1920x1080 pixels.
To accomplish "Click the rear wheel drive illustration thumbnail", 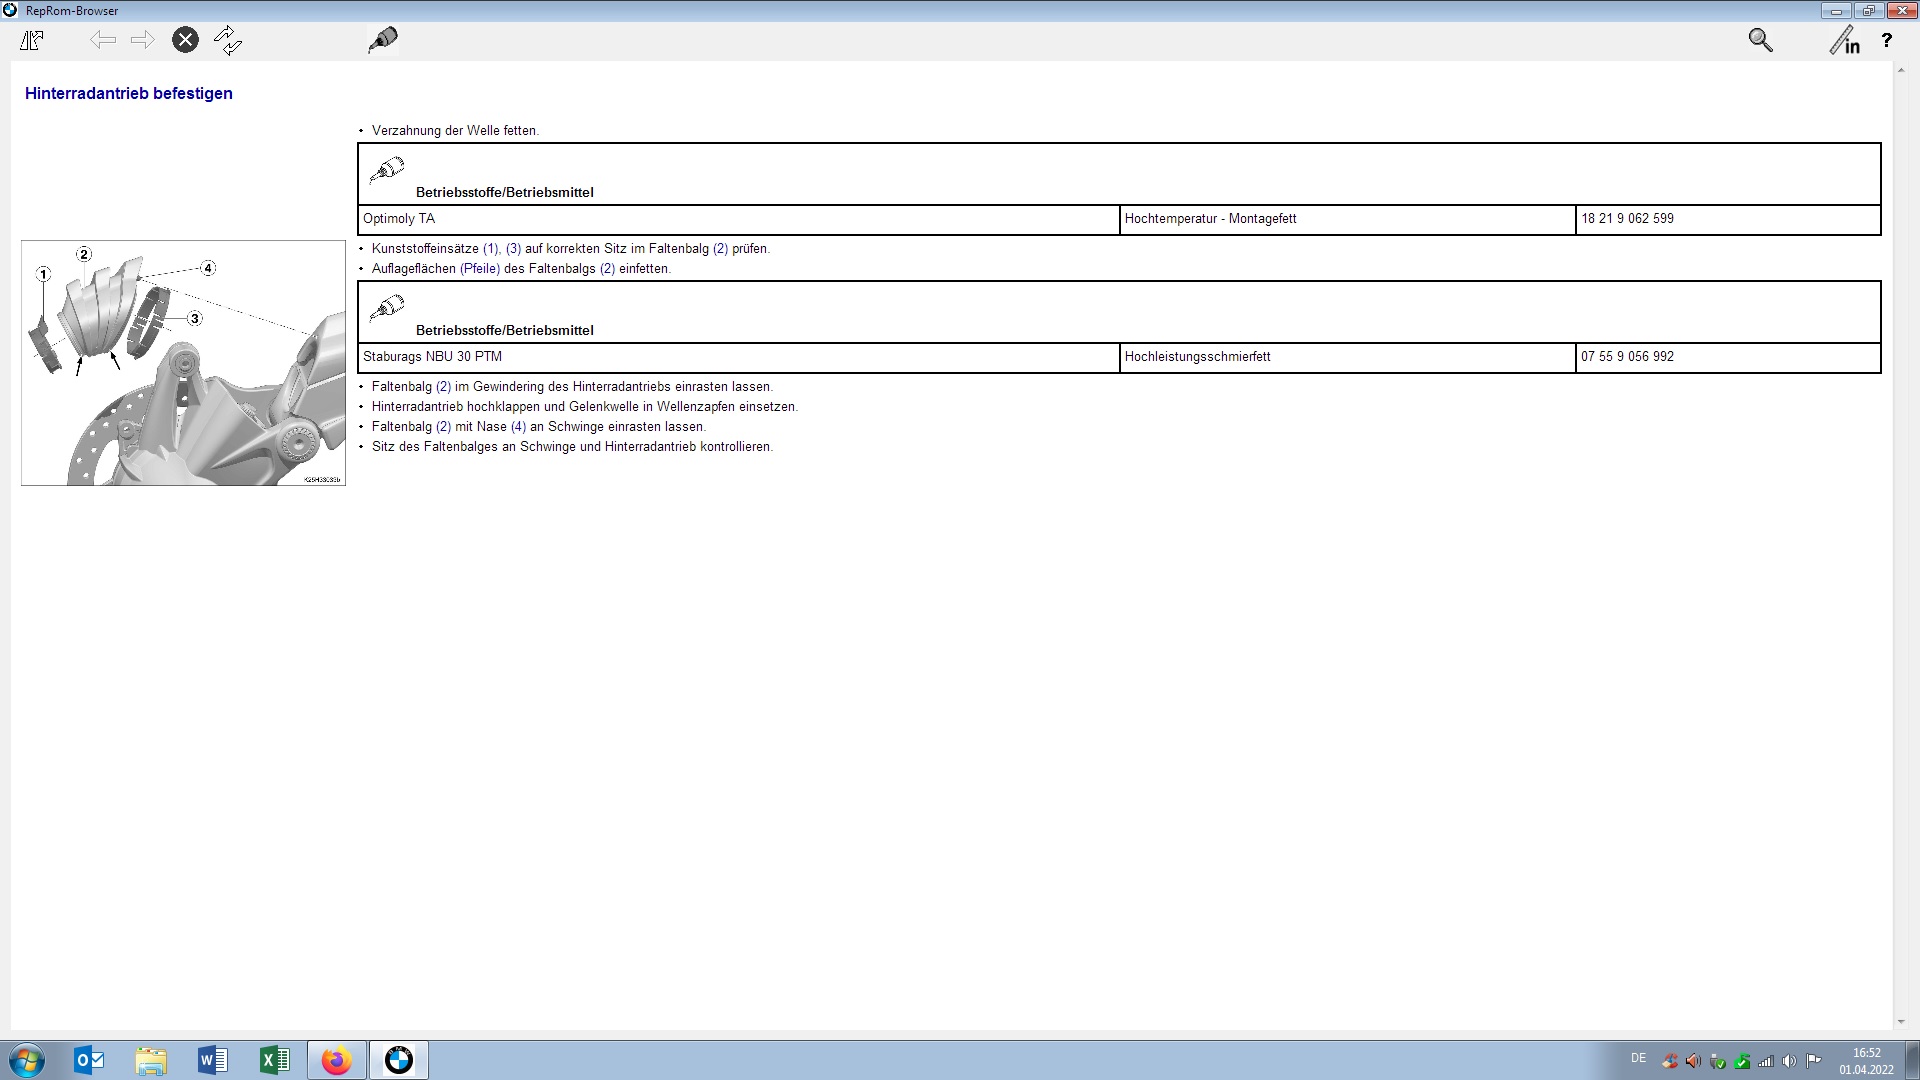I will [183, 363].
